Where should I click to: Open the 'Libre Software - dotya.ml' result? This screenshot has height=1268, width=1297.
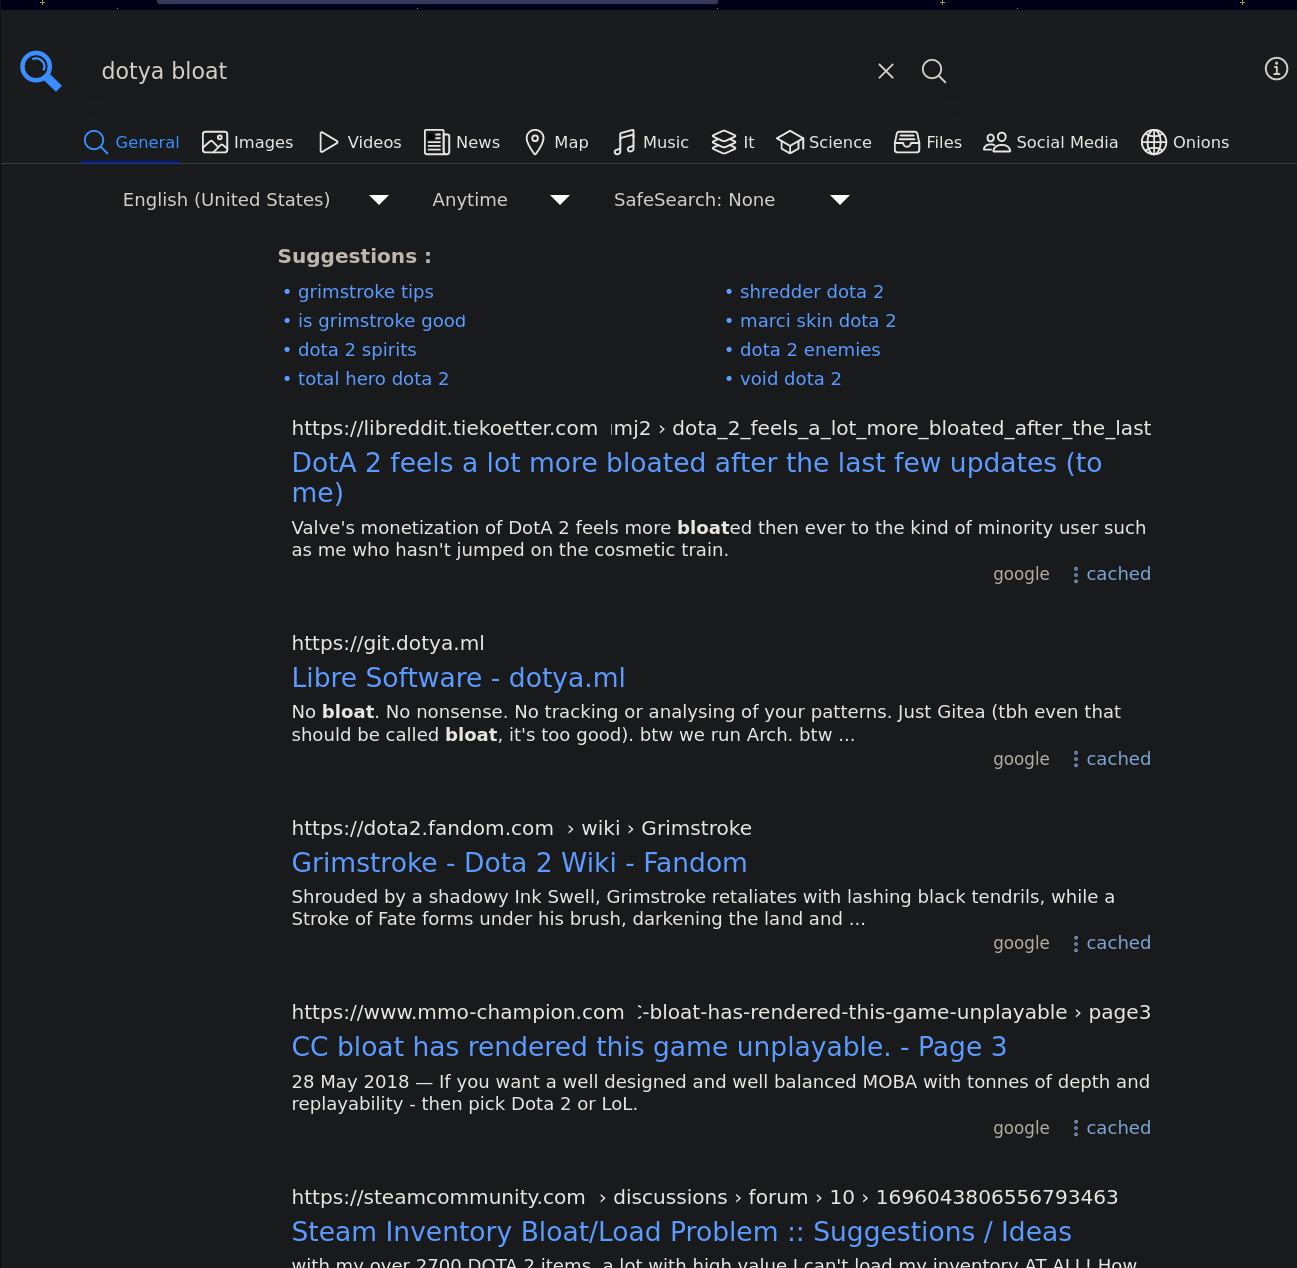point(458,678)
